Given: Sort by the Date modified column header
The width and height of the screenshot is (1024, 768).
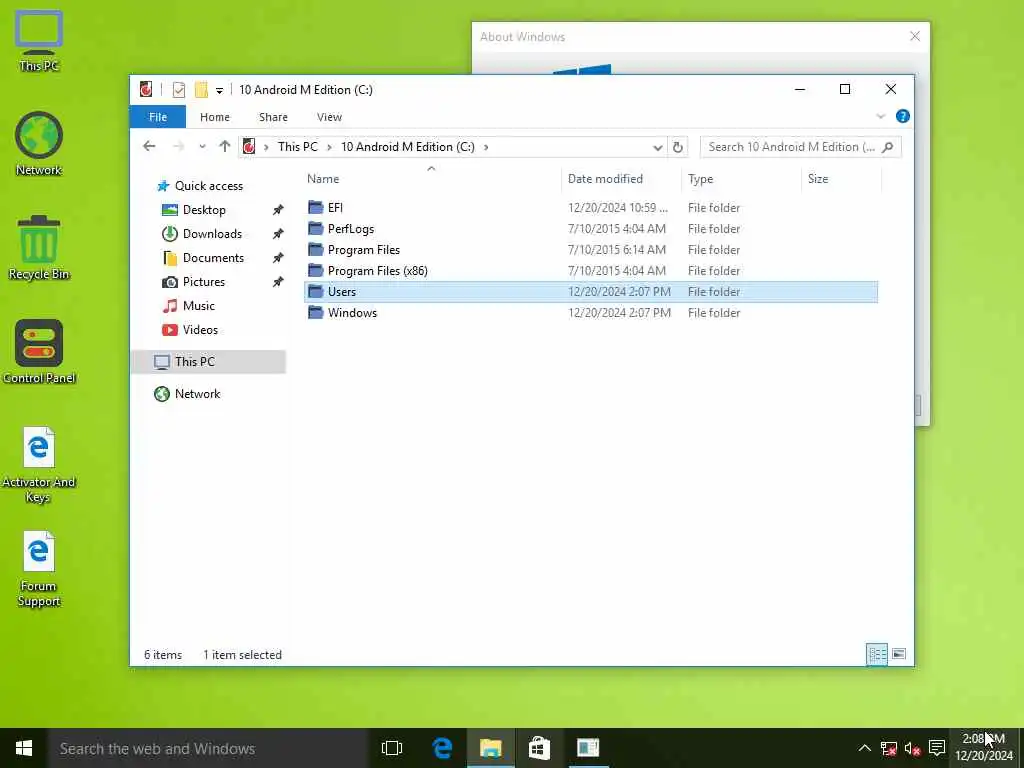Looking at the screenshot, I should (621, 179).
